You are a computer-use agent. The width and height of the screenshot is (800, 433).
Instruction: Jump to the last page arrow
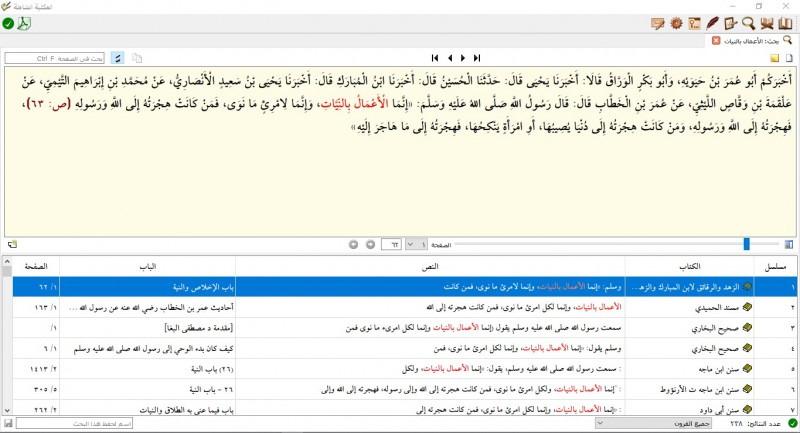tap(477, 58)
